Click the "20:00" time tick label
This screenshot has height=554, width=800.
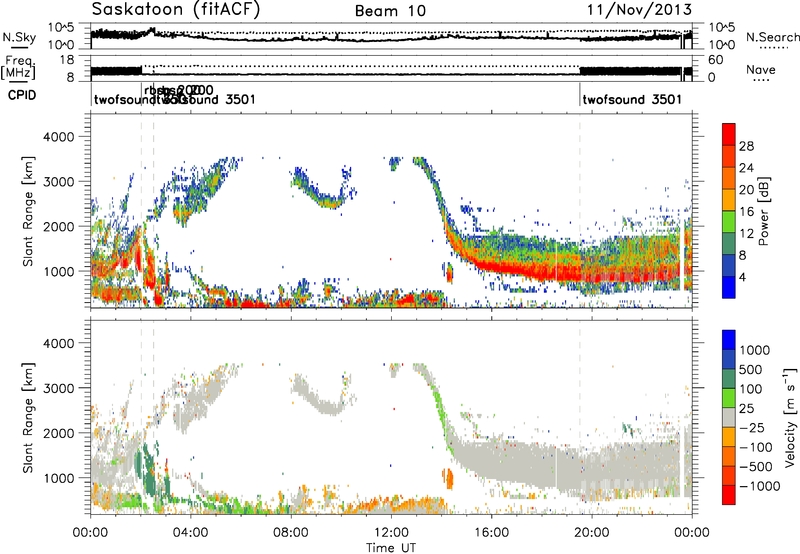[591, 533]
